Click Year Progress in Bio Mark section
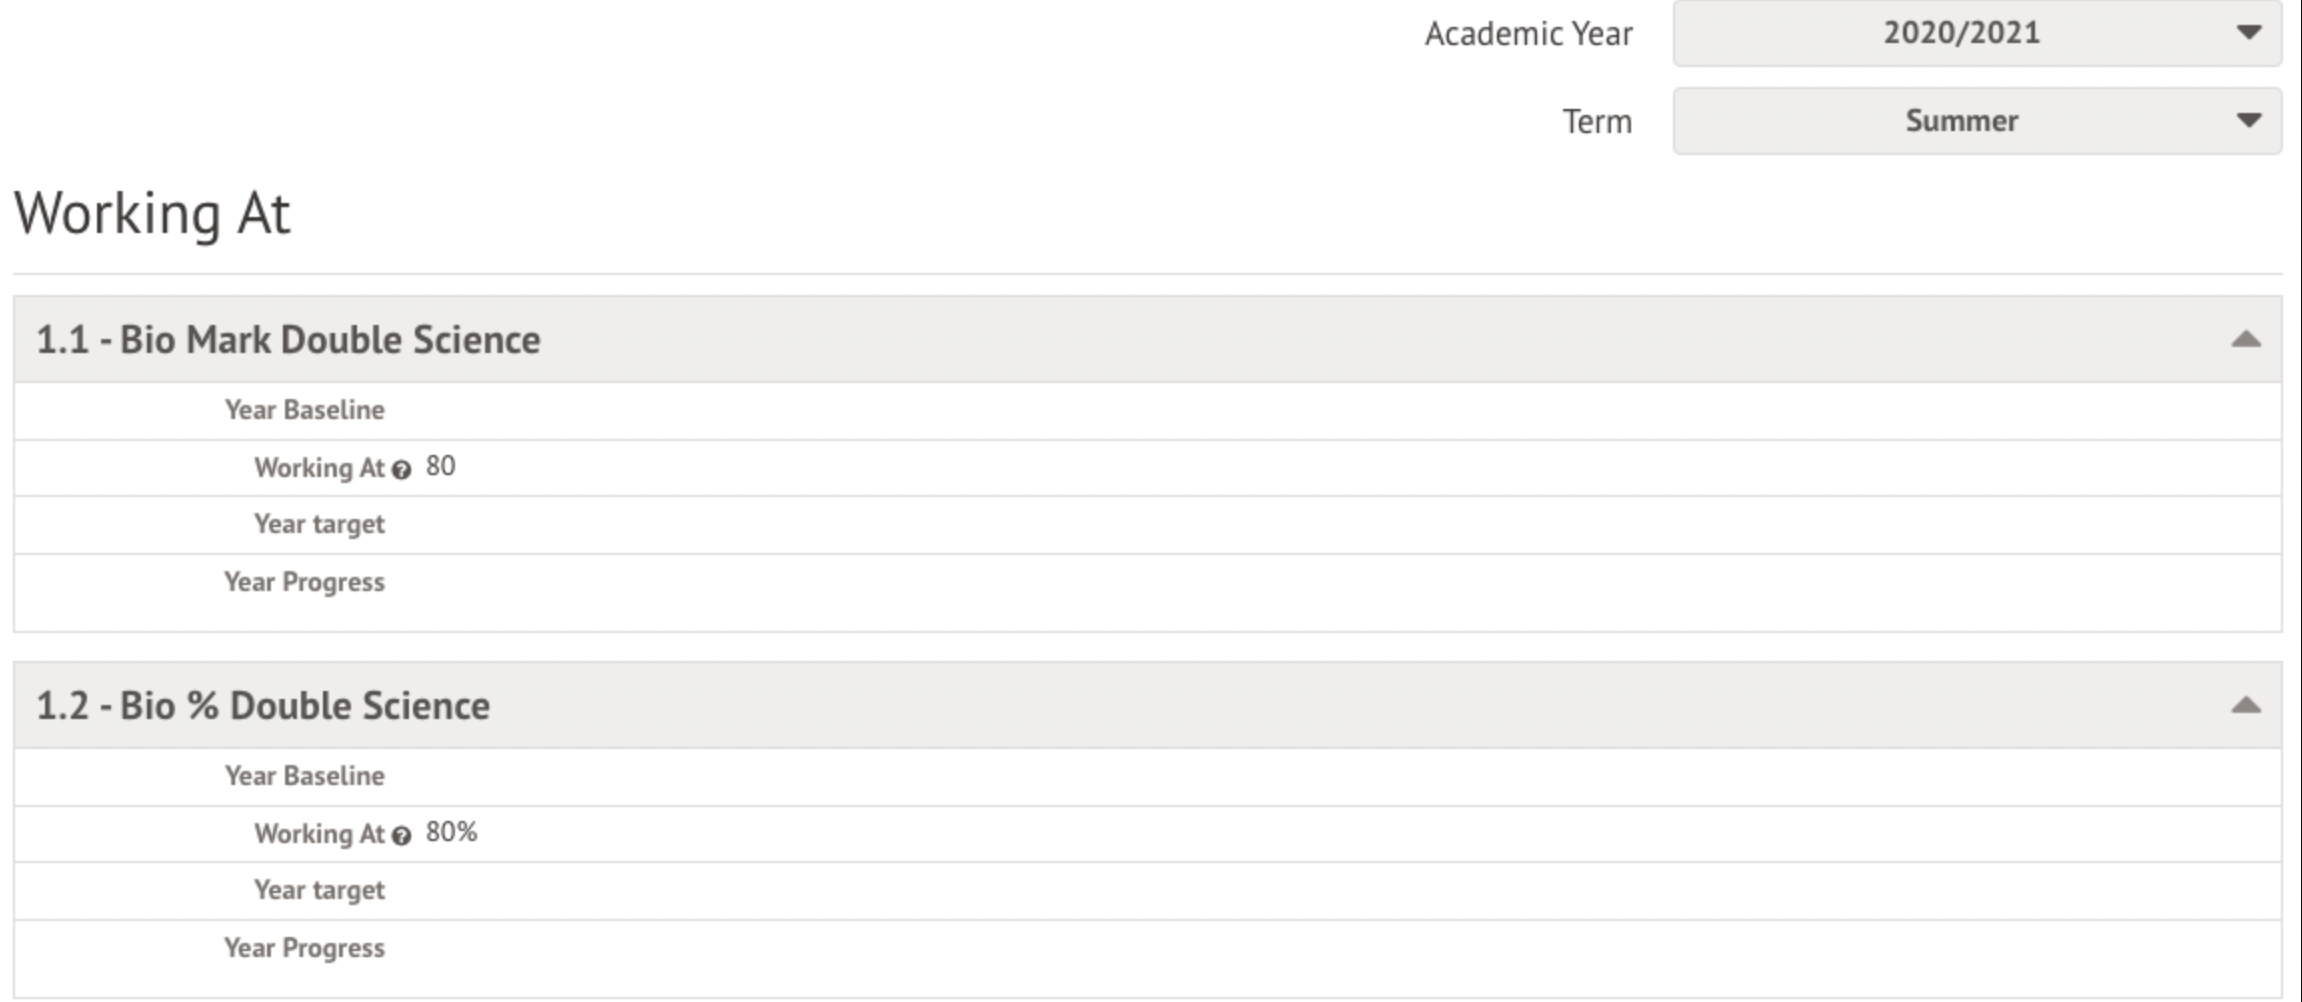 point(304,582)
